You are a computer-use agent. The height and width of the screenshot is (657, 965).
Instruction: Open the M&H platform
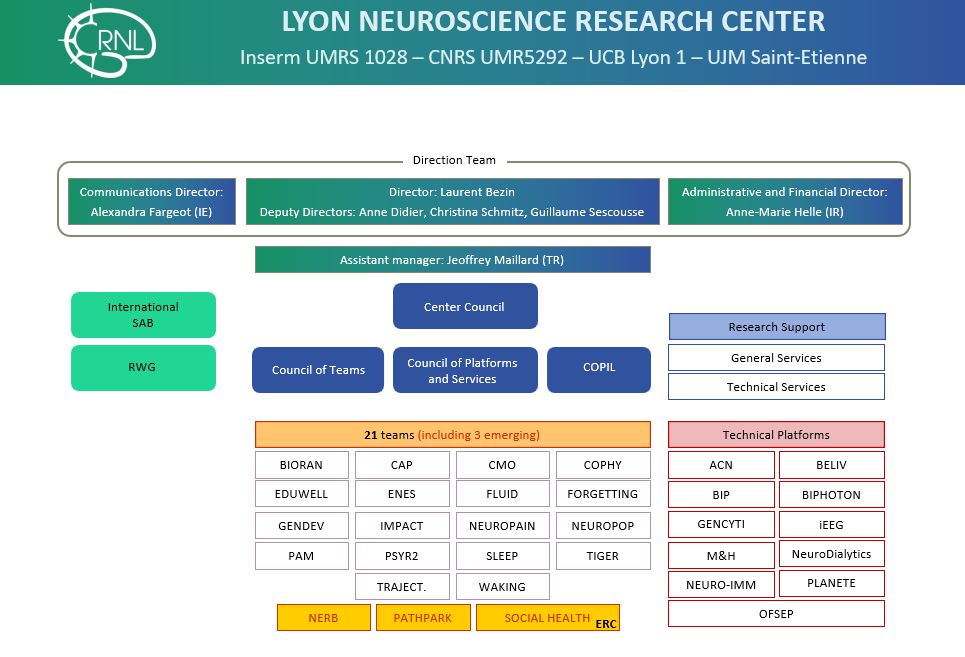tap(721, 555)
